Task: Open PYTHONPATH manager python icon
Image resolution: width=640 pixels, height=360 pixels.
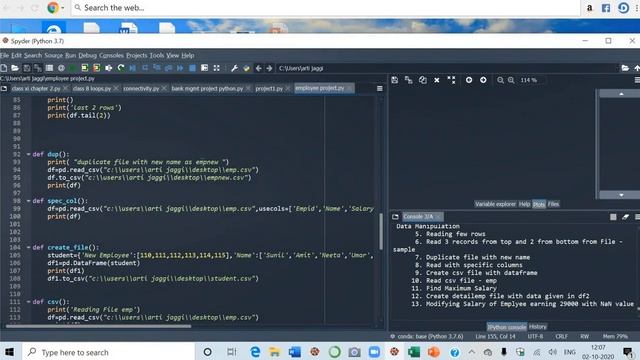Action: [x=246, y=68]
